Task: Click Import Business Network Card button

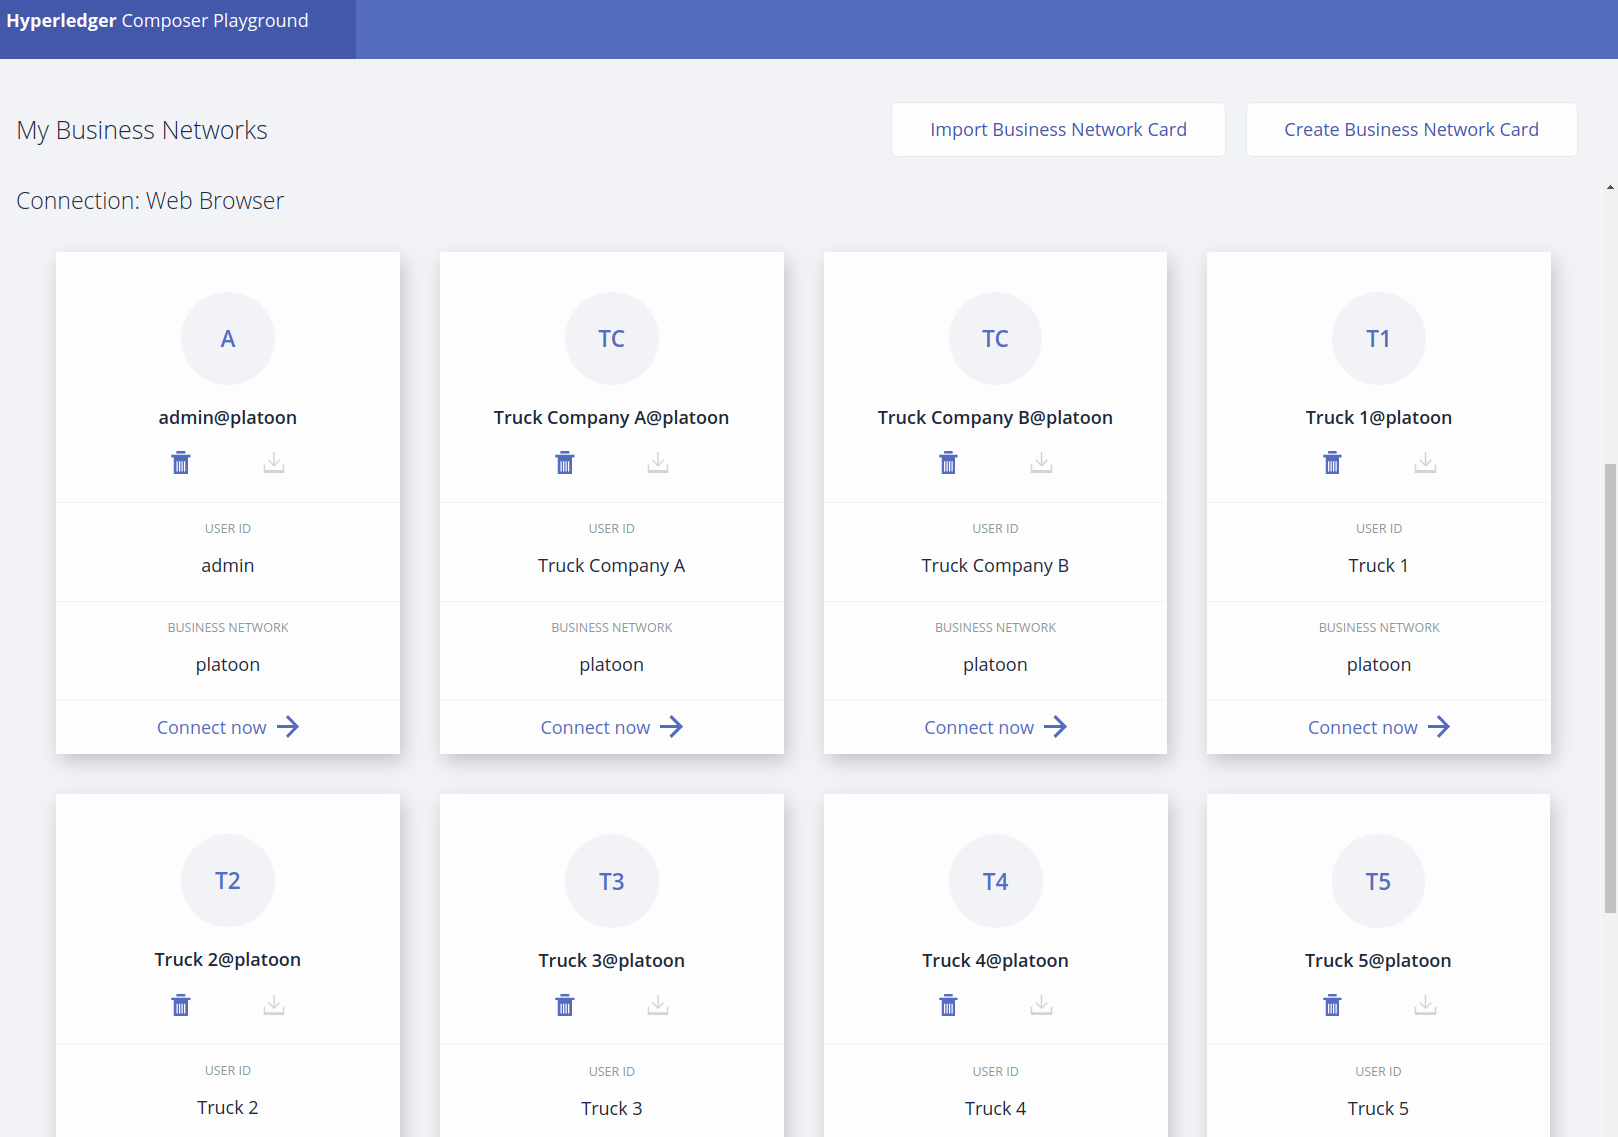Action: pos(1058,130)
